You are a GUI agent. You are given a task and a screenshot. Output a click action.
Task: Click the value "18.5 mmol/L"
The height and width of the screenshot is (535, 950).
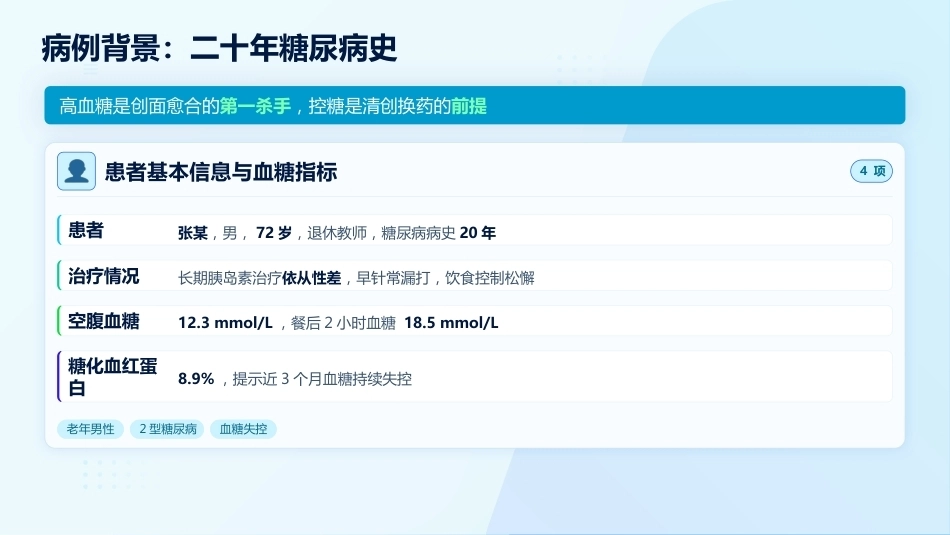(x=451, y=323)
